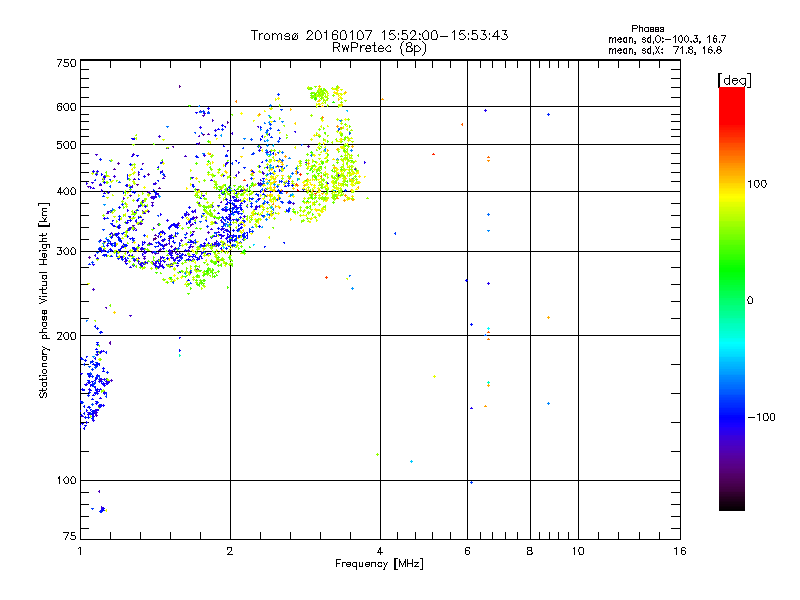Click the 'Frequency [MHz]' x-axis label
800x600 pixels.
pyautogui.click(x=379, y=564)
